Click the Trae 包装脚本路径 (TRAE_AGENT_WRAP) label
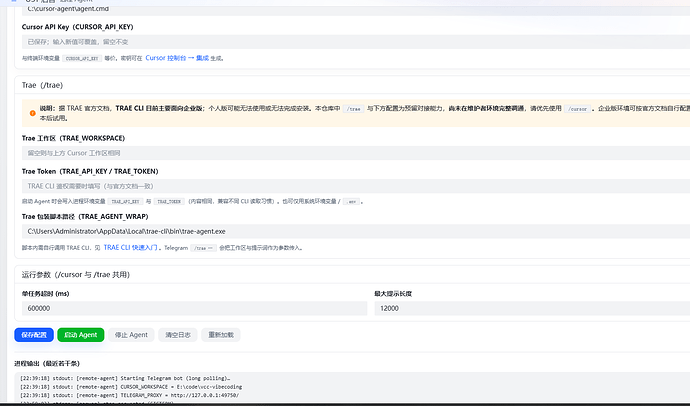 [85, 216]
